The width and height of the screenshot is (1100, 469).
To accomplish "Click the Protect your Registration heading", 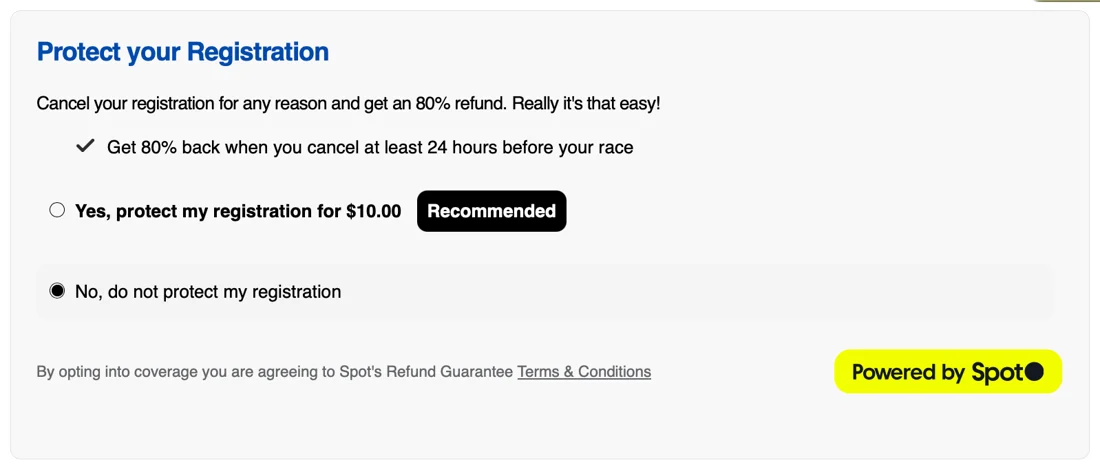I will [x=182, y=52].
